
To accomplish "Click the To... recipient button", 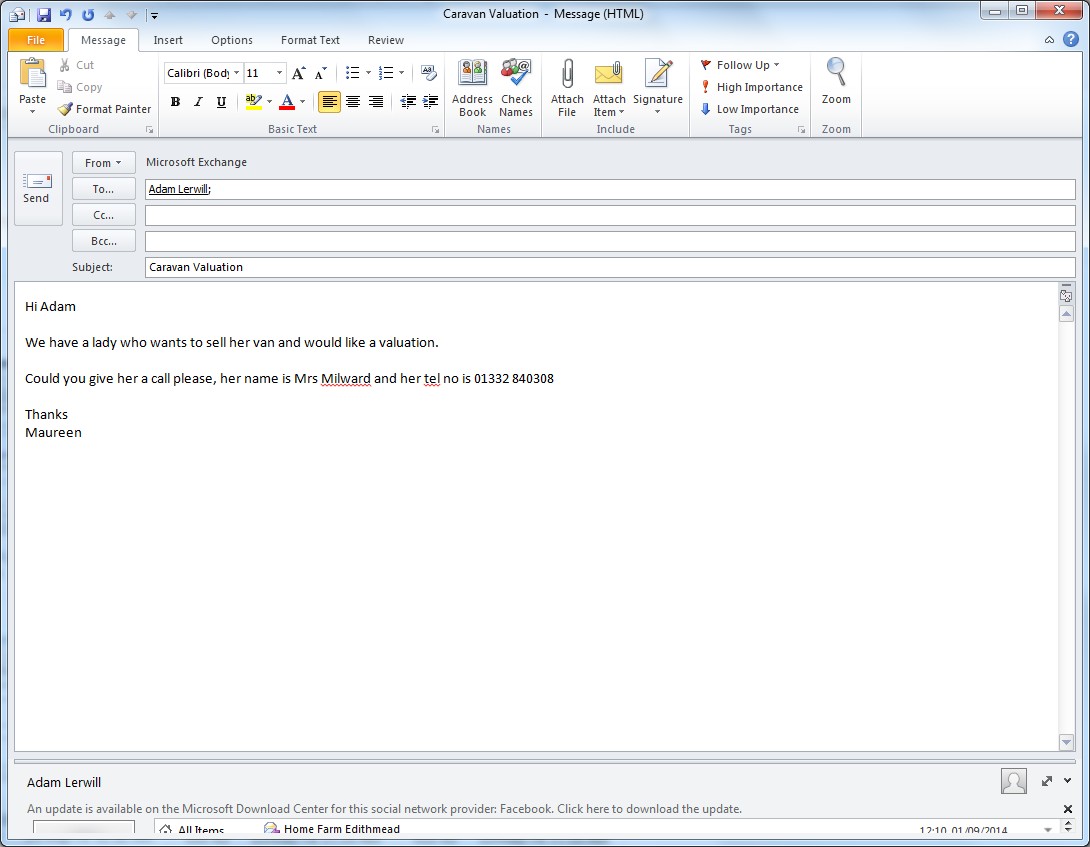I will [x=104, y=189].
